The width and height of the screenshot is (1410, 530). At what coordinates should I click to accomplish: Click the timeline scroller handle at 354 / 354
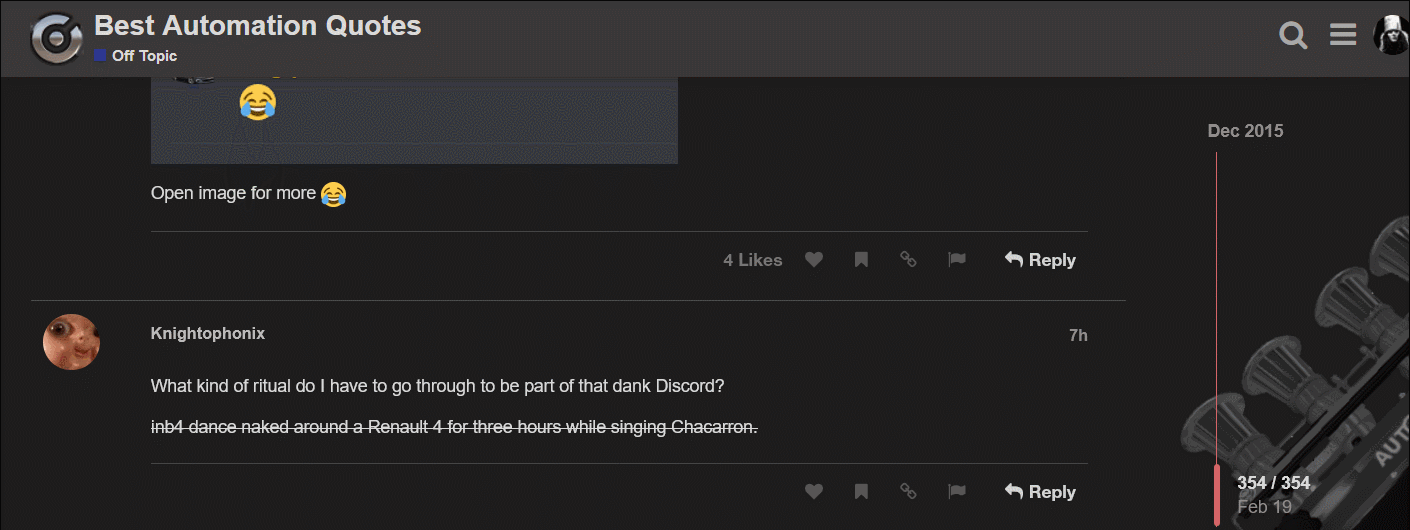pos(1217,494)
